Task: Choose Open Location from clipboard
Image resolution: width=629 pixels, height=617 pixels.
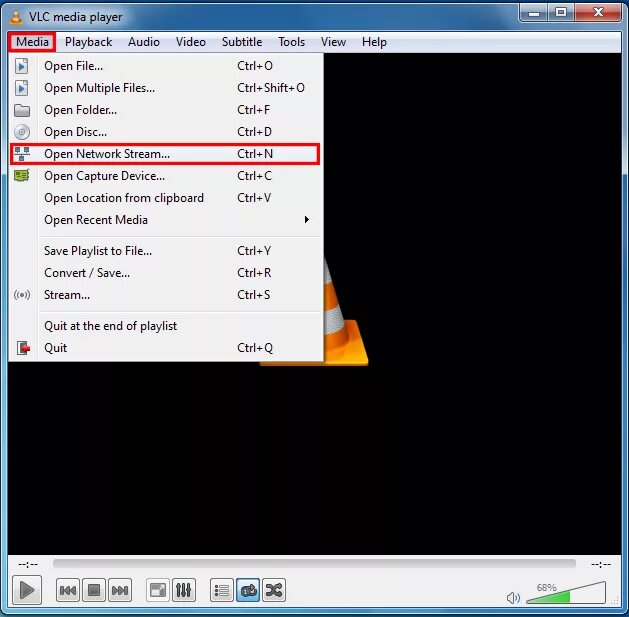Action: coord(165,198)
